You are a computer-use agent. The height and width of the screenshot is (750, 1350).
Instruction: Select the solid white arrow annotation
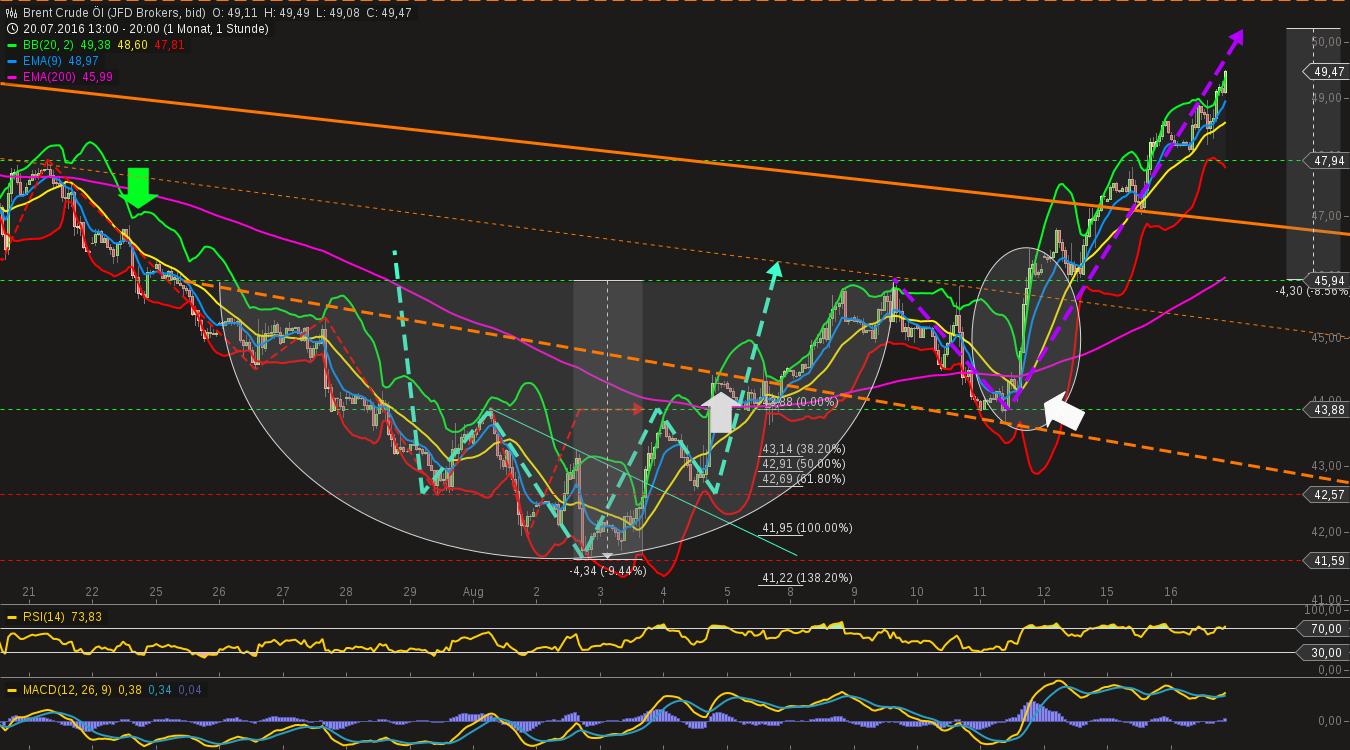click(x=1063, y=411)
